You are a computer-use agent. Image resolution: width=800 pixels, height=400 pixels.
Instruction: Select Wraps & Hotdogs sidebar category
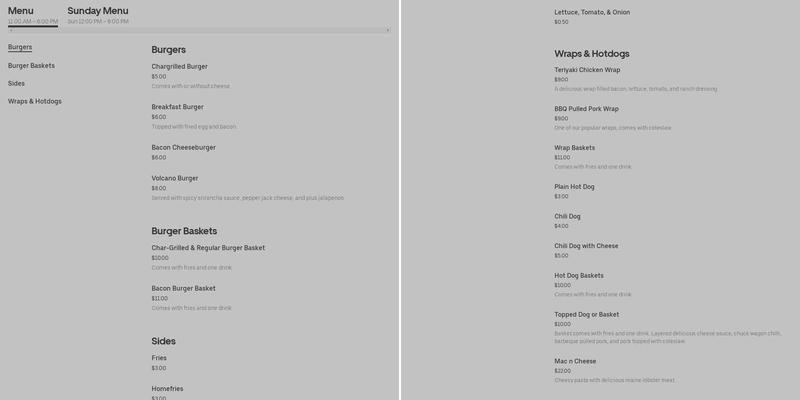tap(35, 101)
